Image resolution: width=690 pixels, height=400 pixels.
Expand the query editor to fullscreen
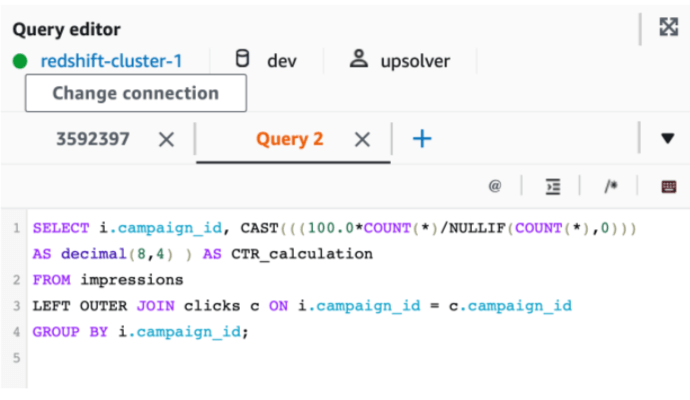[668, 27]
